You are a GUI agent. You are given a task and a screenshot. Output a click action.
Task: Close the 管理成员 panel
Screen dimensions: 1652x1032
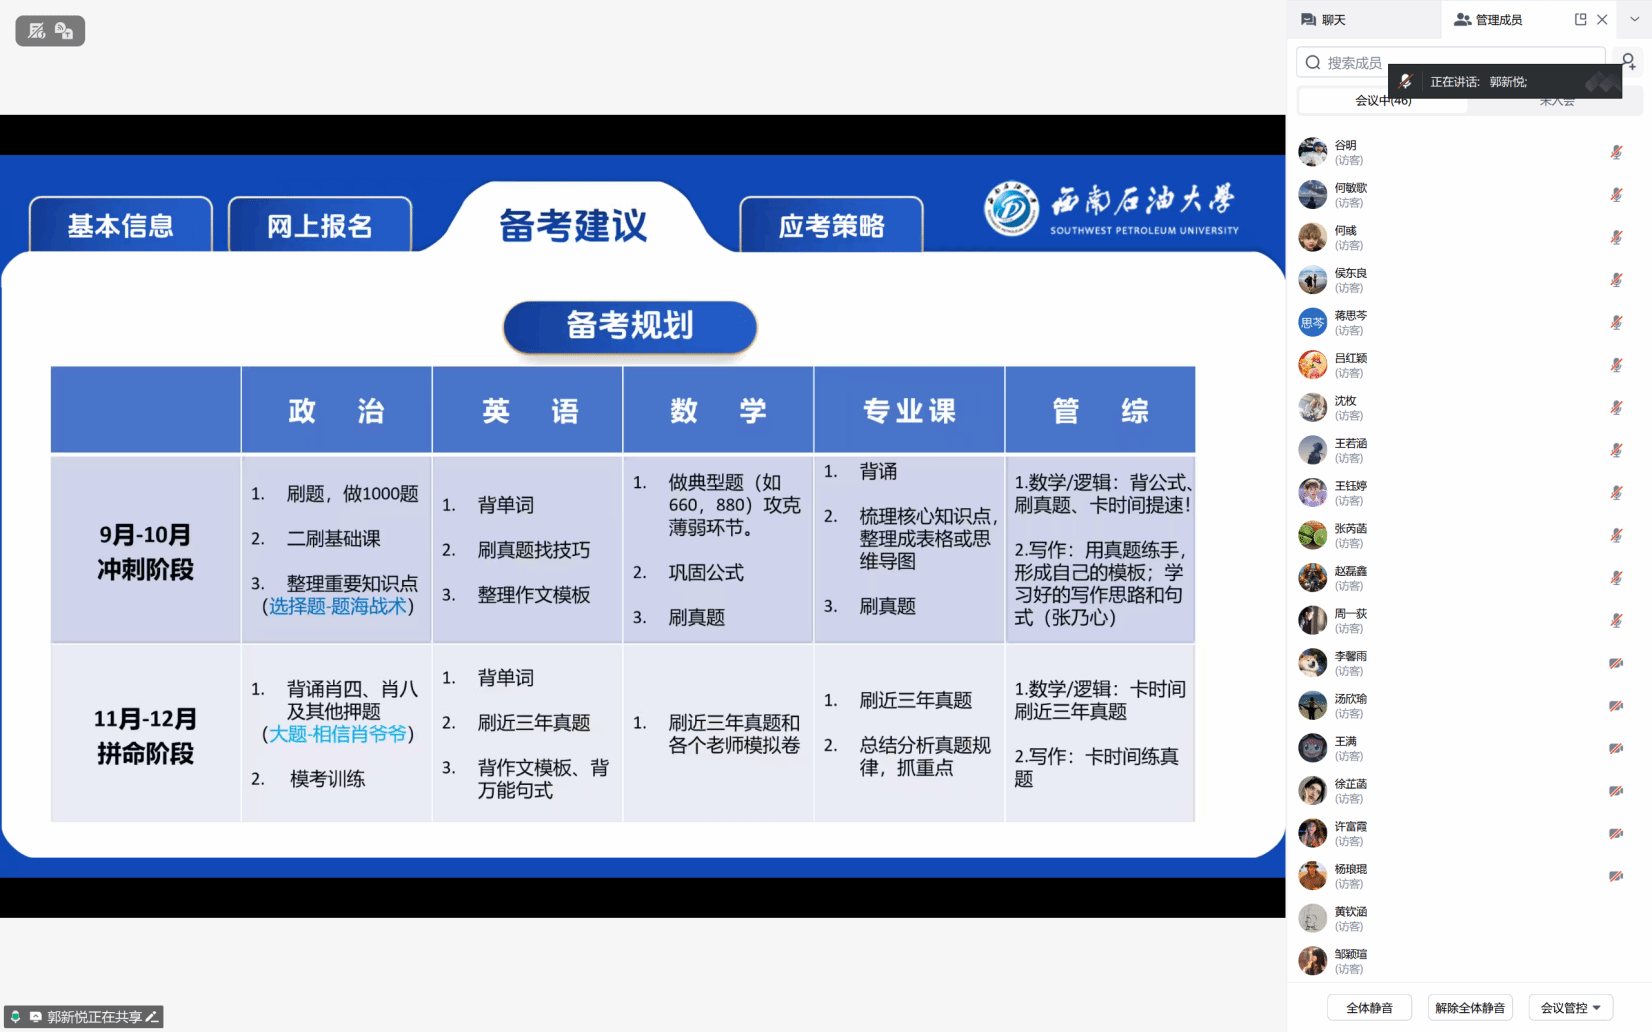tap(1602, 19)
